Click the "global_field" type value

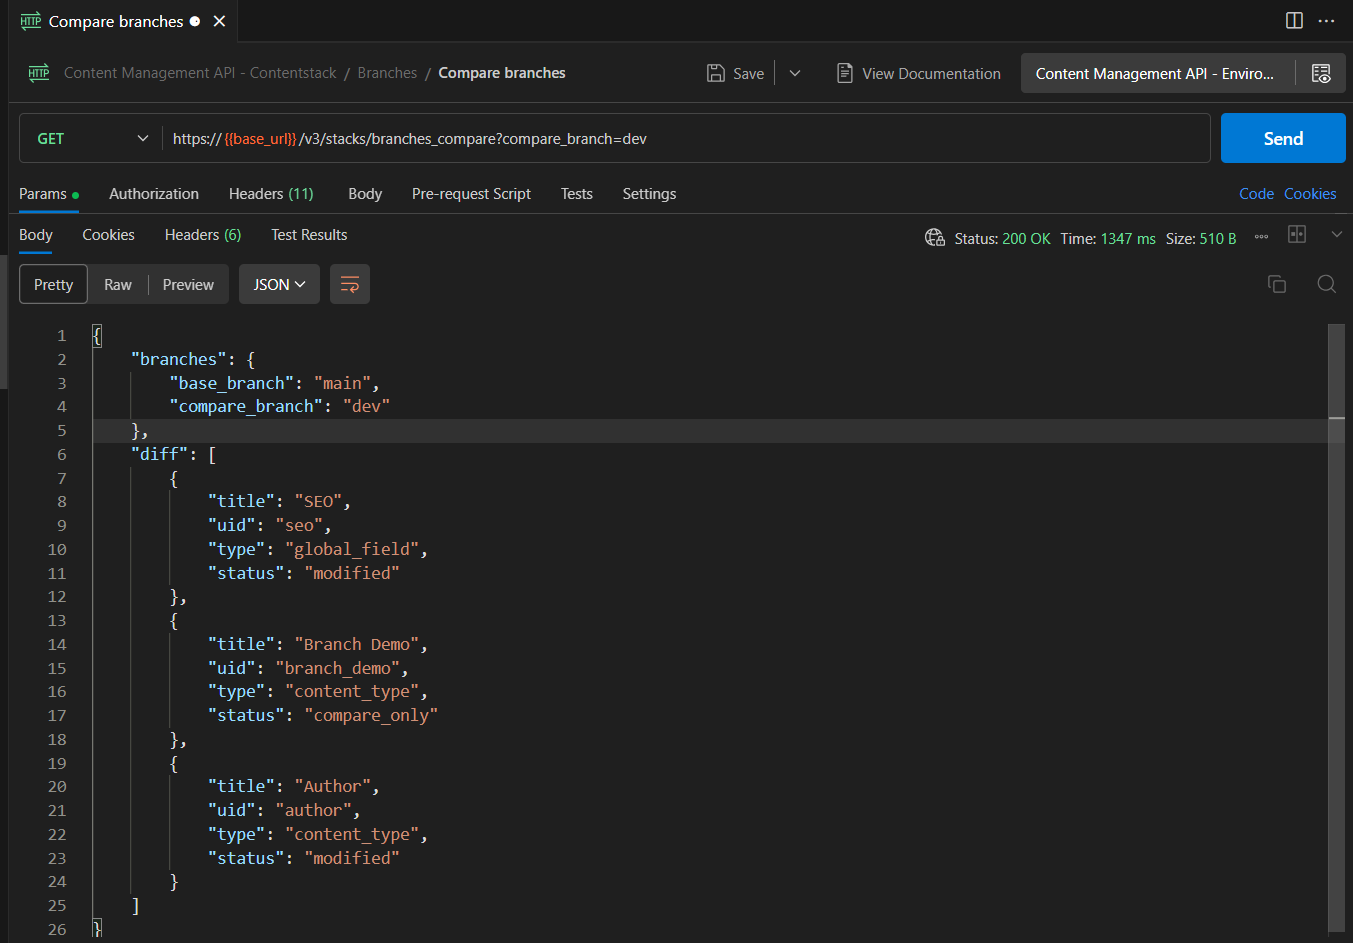[352, 549]
